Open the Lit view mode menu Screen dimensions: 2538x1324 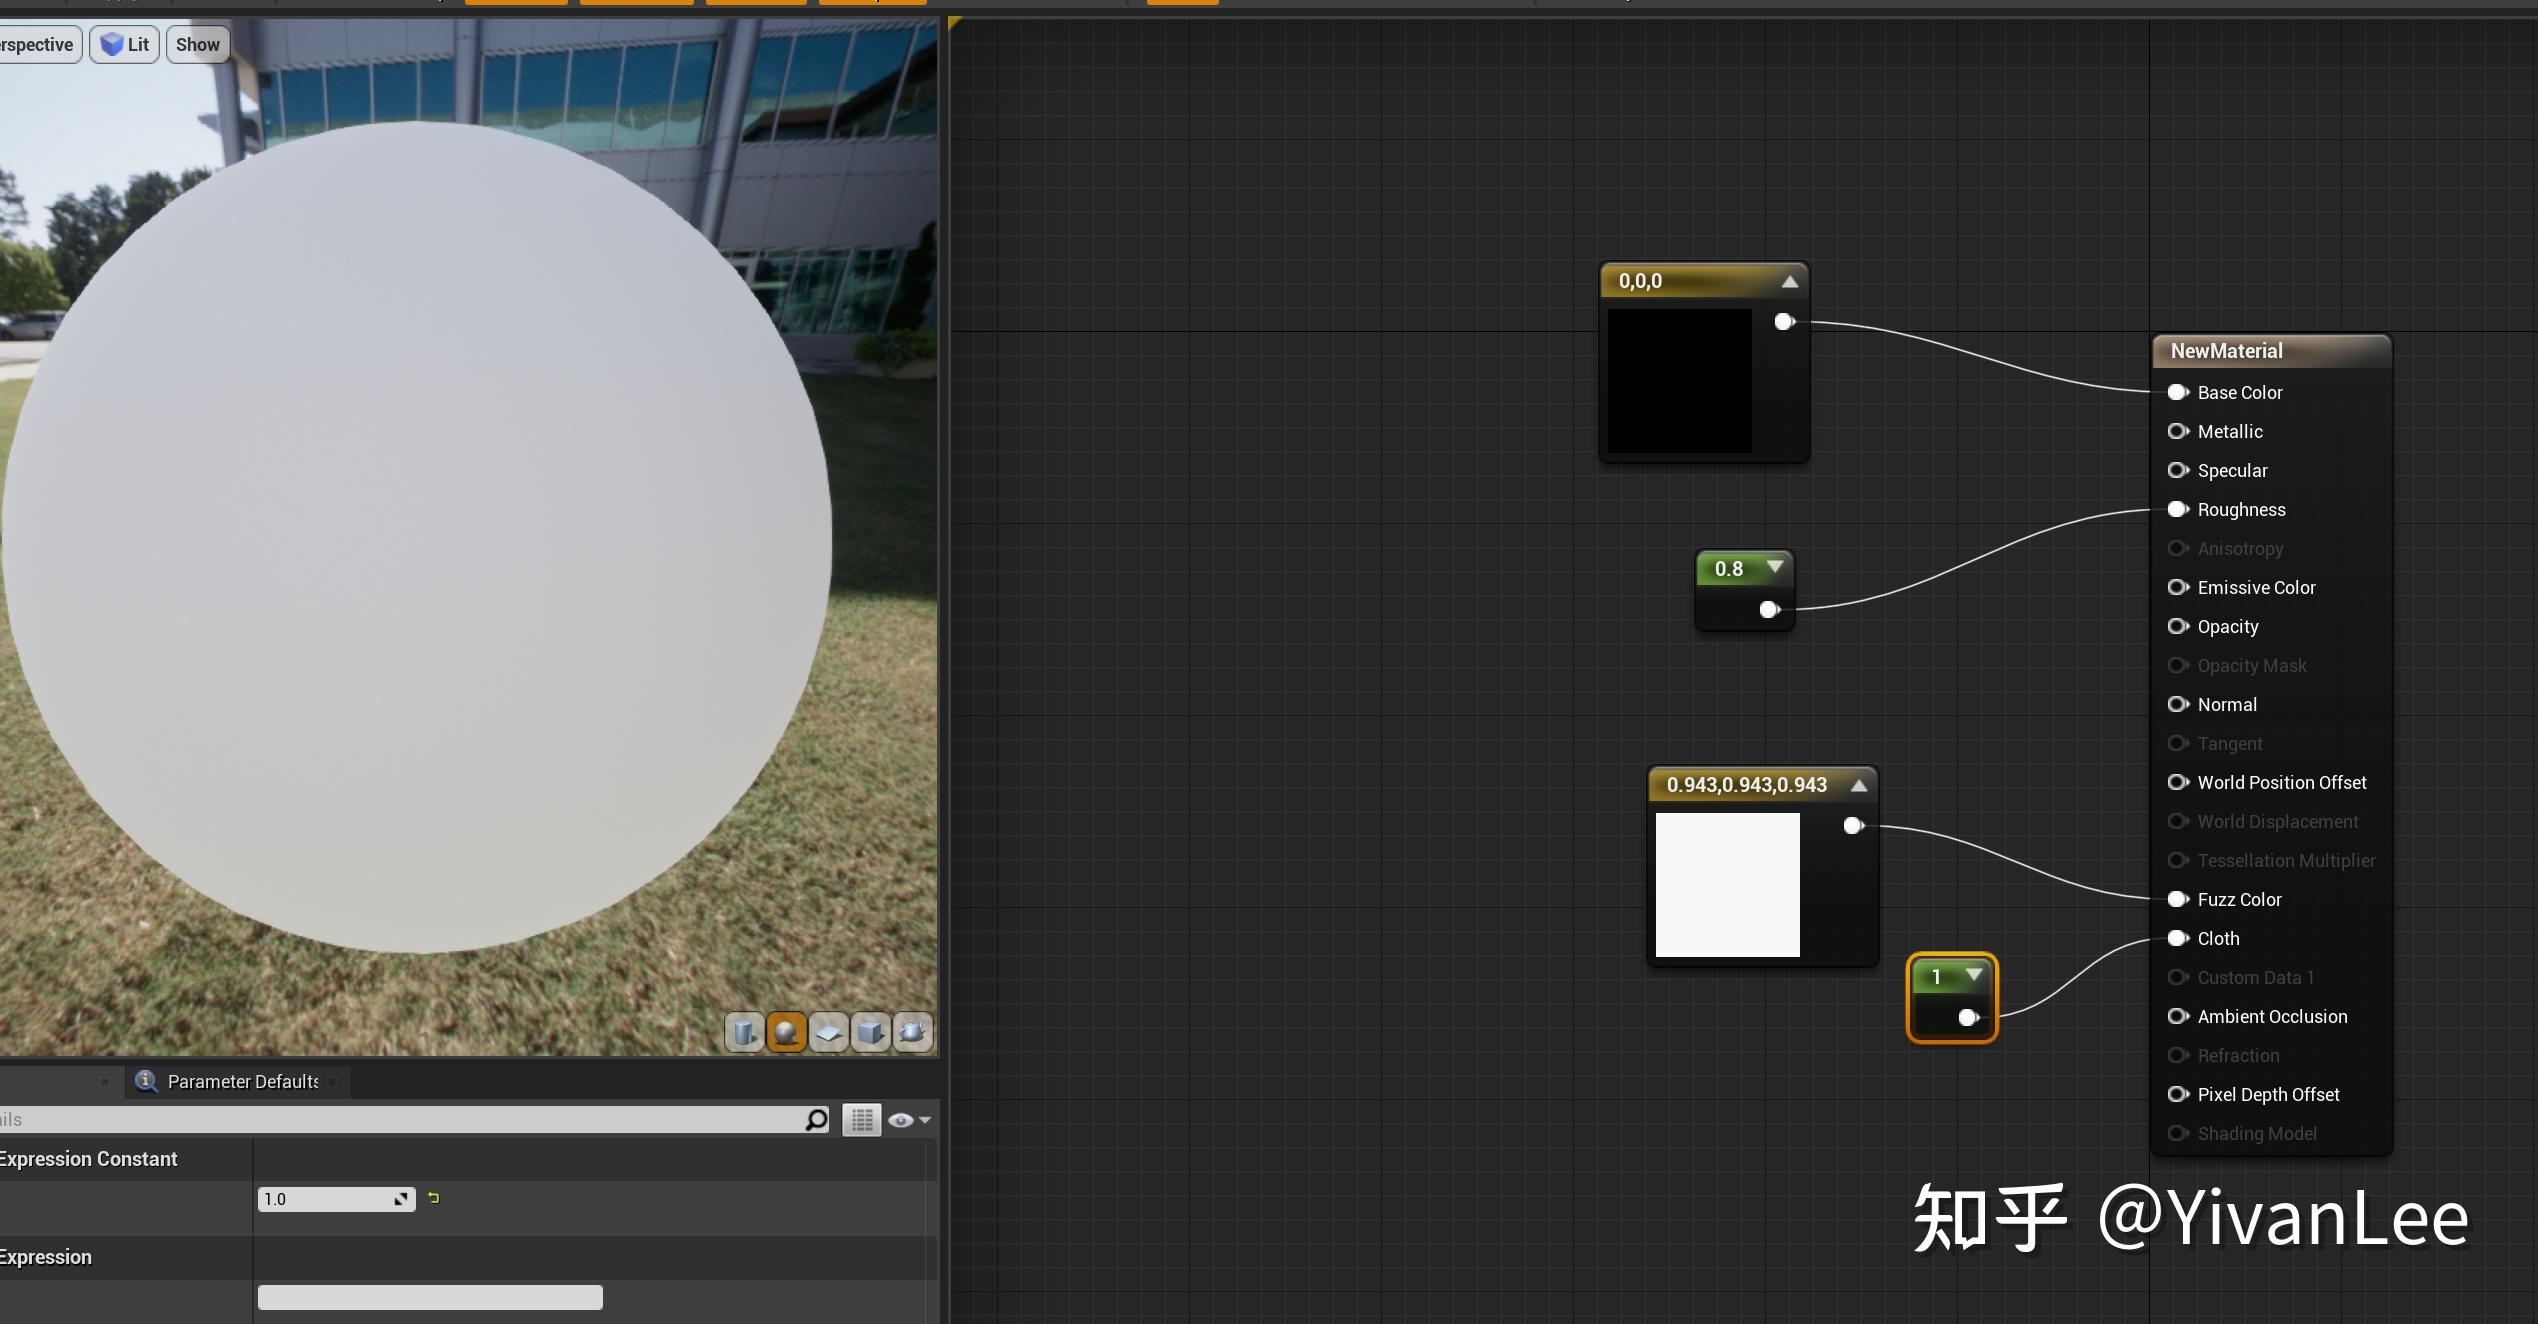pos(125,44)
